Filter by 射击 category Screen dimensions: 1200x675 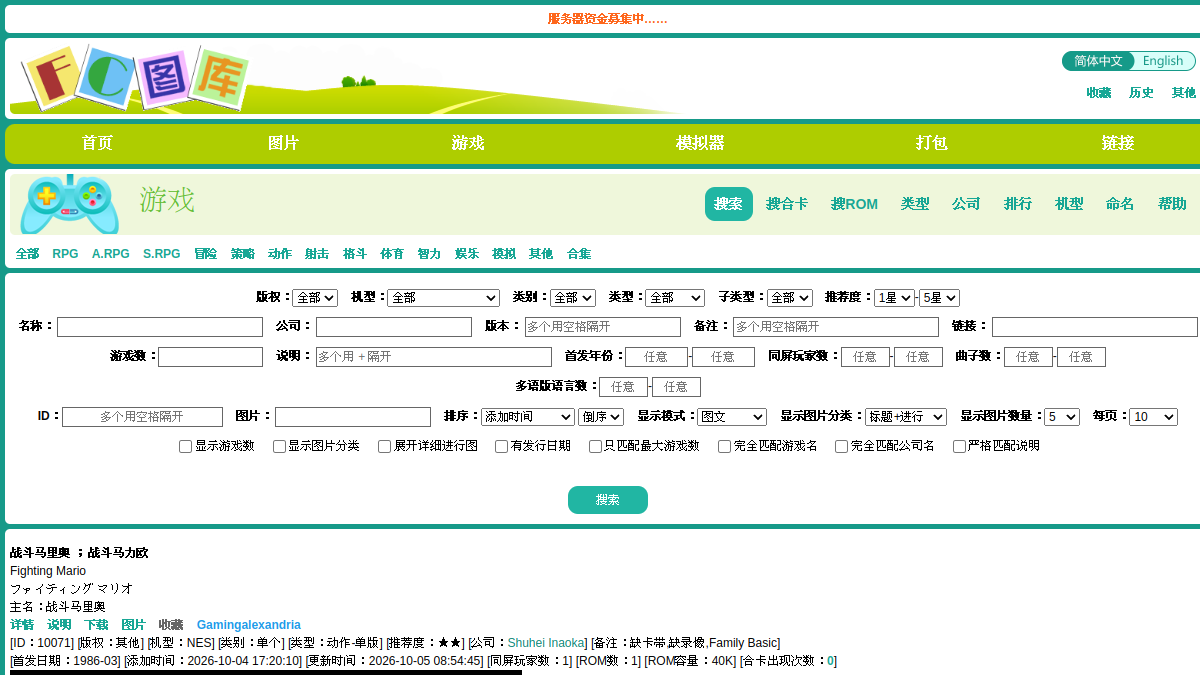point(317,254)
